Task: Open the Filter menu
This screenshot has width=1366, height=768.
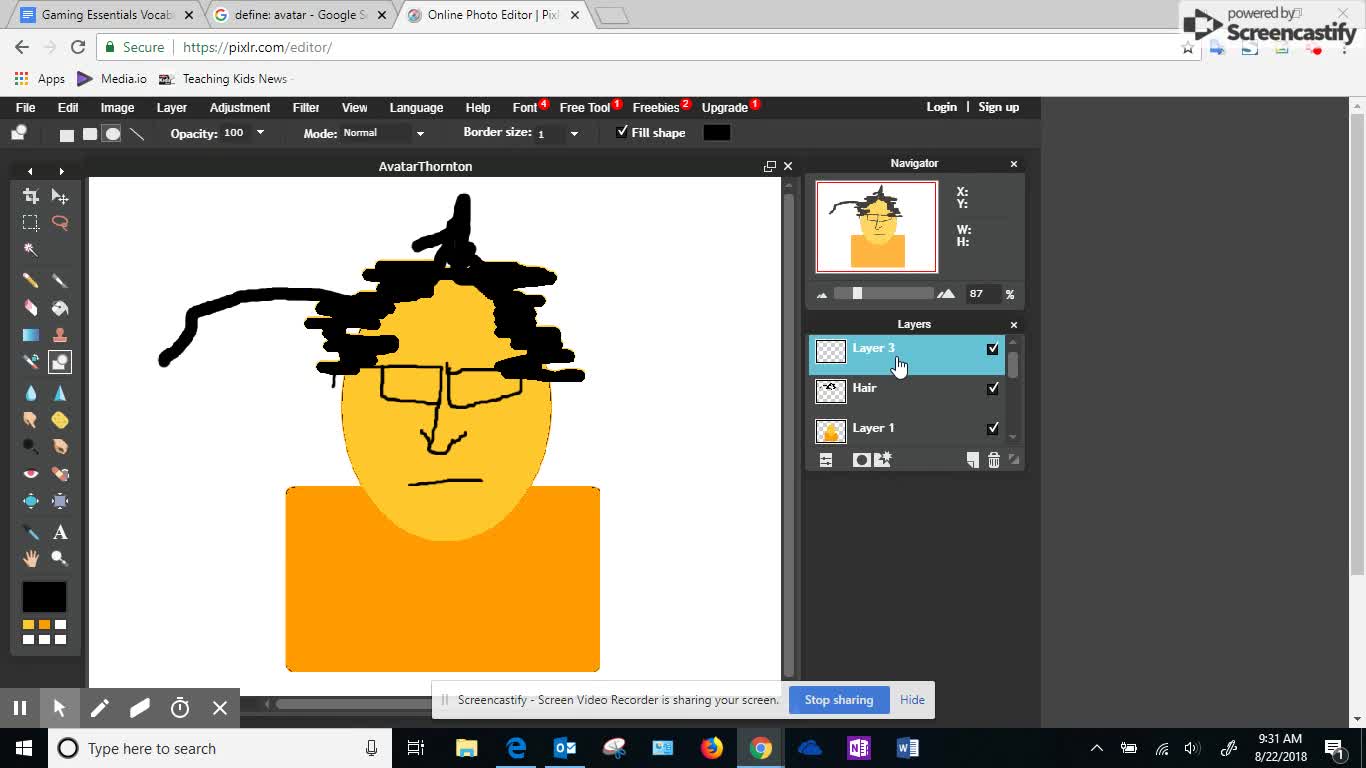Action: click(306, 107)
